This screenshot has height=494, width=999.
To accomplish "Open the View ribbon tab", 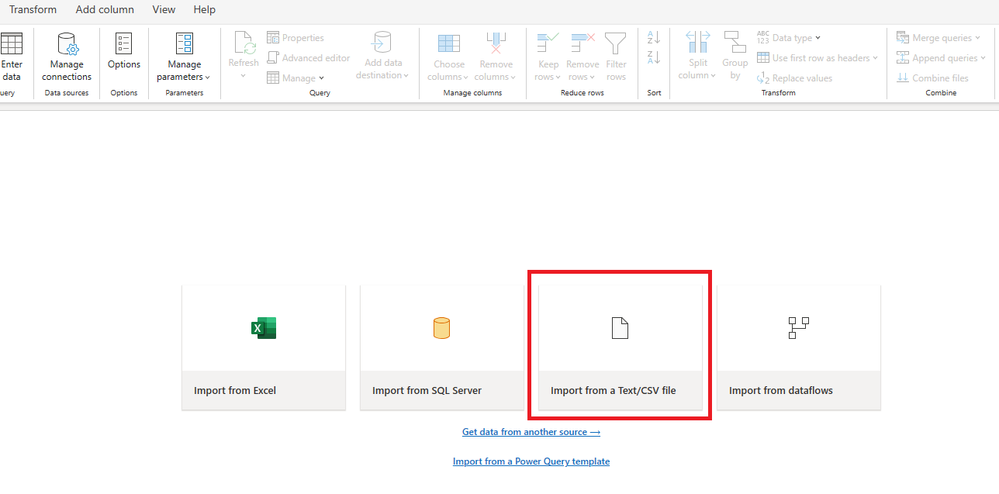I will click(x=164, y=10).
